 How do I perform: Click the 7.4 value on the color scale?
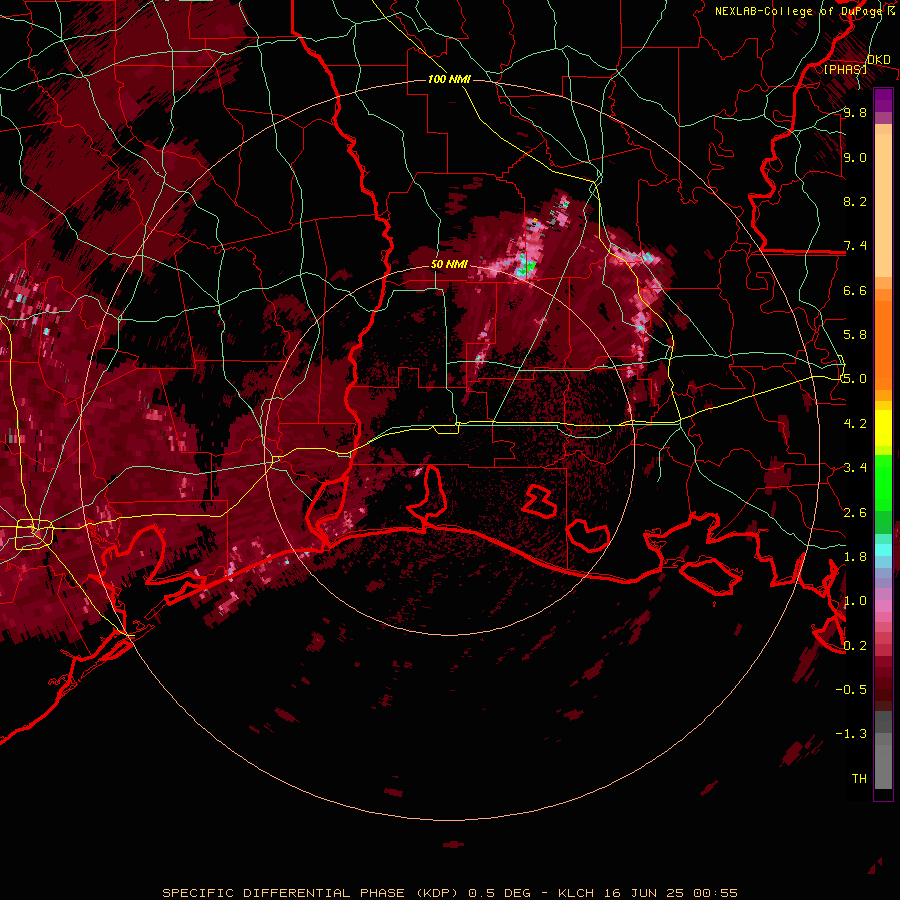tap(855, 246)
